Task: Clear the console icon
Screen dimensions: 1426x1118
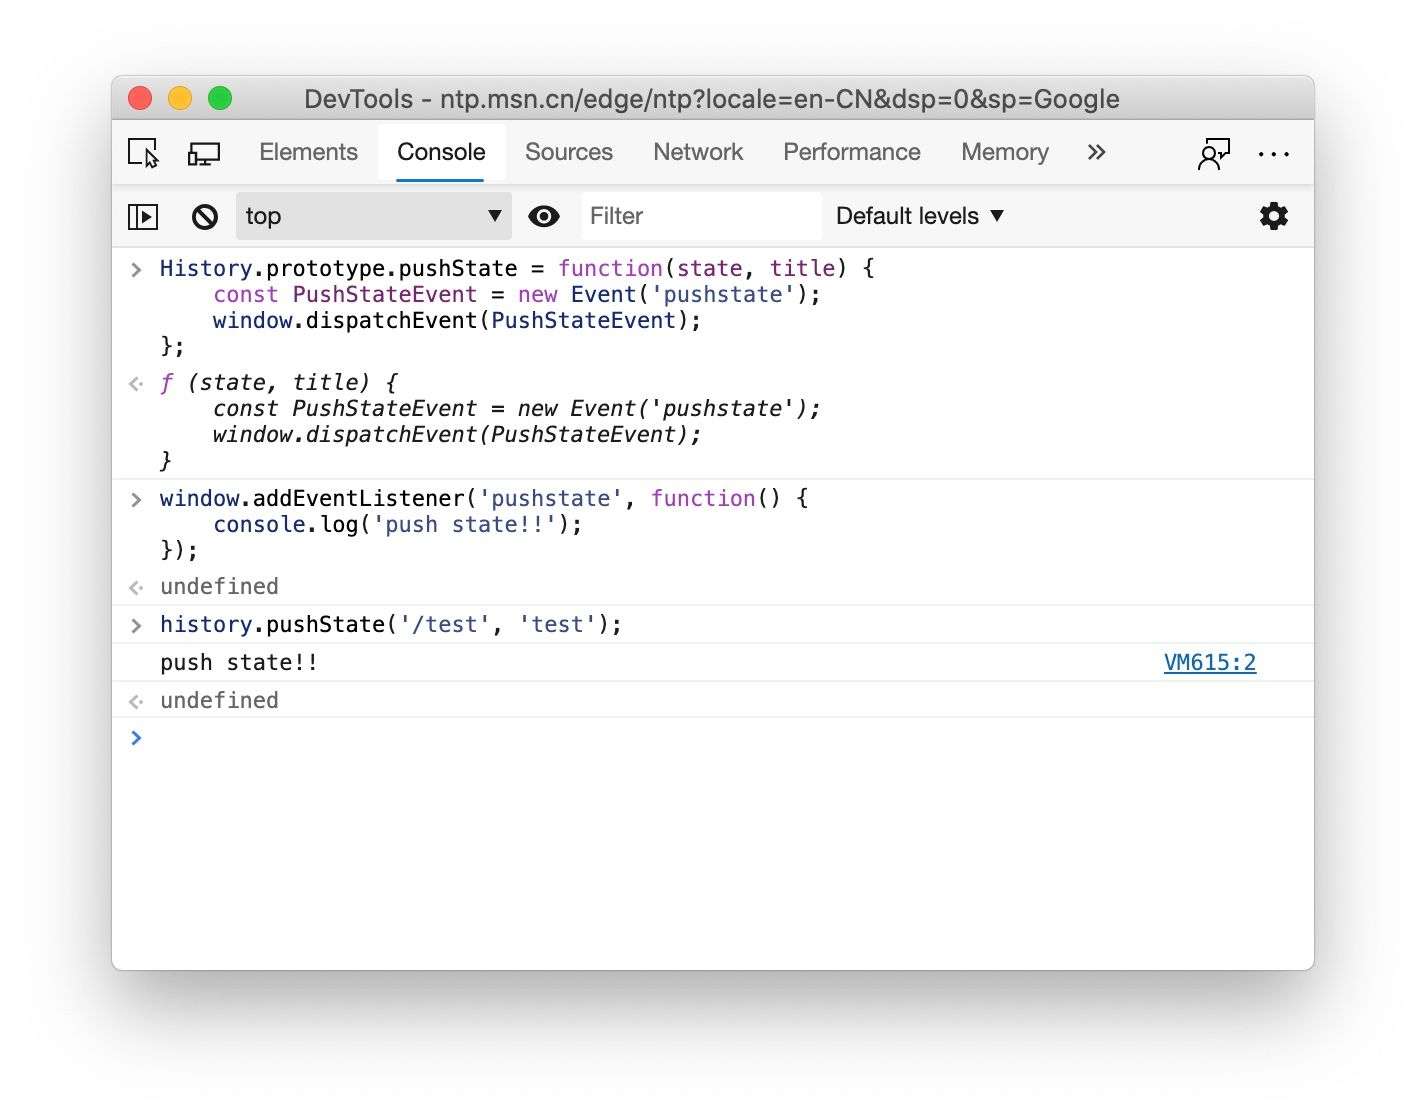Action: 205,216
